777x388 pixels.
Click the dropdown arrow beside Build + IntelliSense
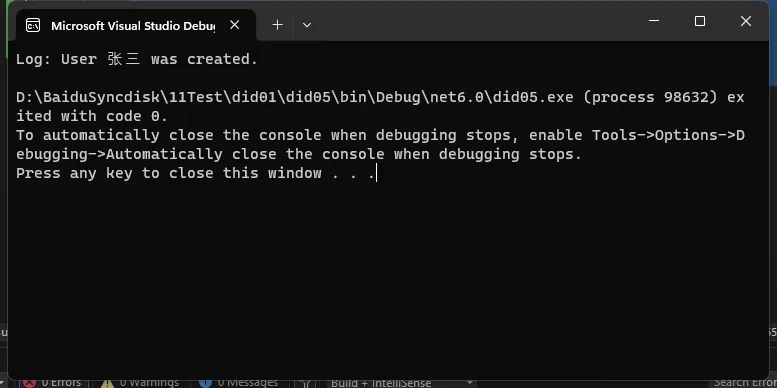click(x=469, y=383)
